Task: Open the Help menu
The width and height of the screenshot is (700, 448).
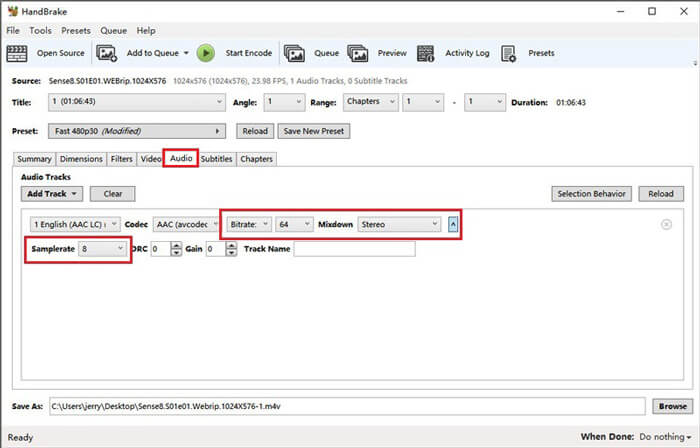Action: pos(146,30)
